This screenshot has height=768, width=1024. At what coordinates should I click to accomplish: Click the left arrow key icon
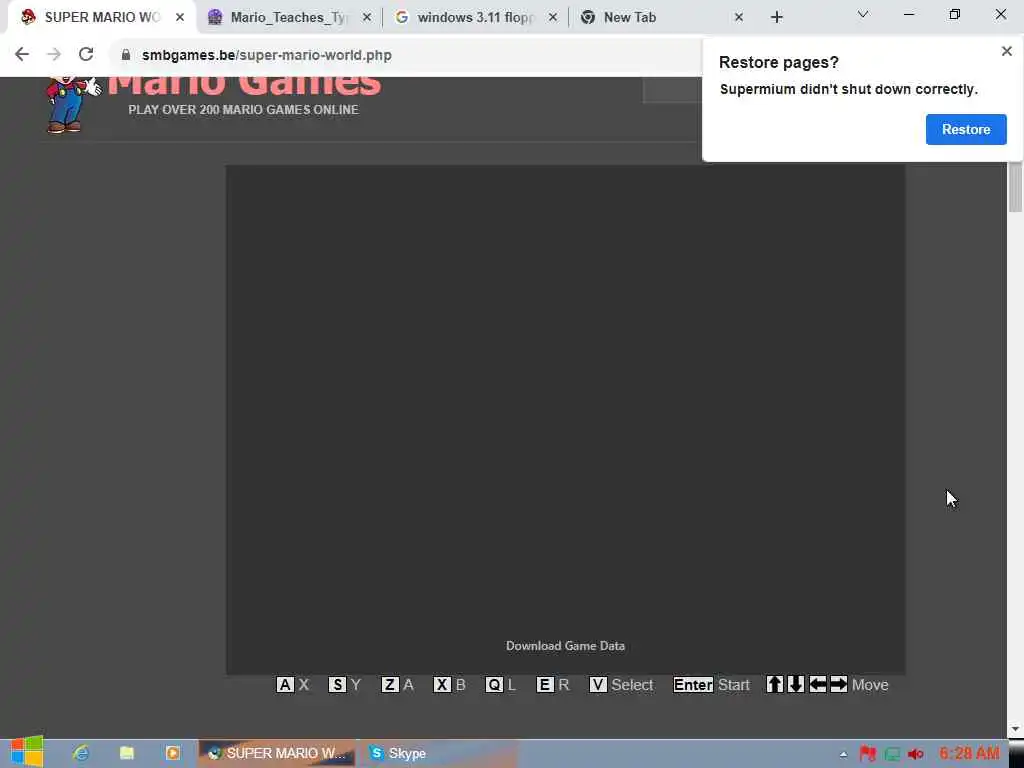[818, 684]
